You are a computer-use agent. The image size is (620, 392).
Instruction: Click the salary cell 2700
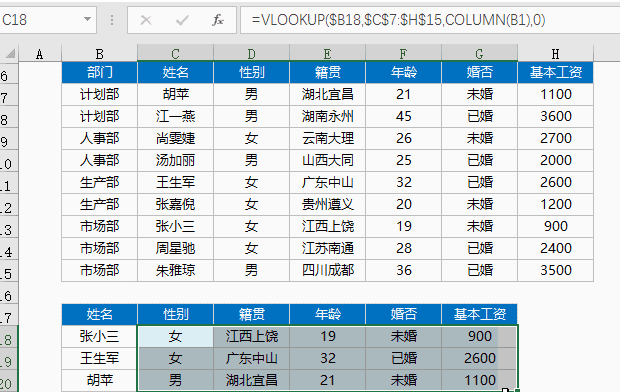click(556, 138)
